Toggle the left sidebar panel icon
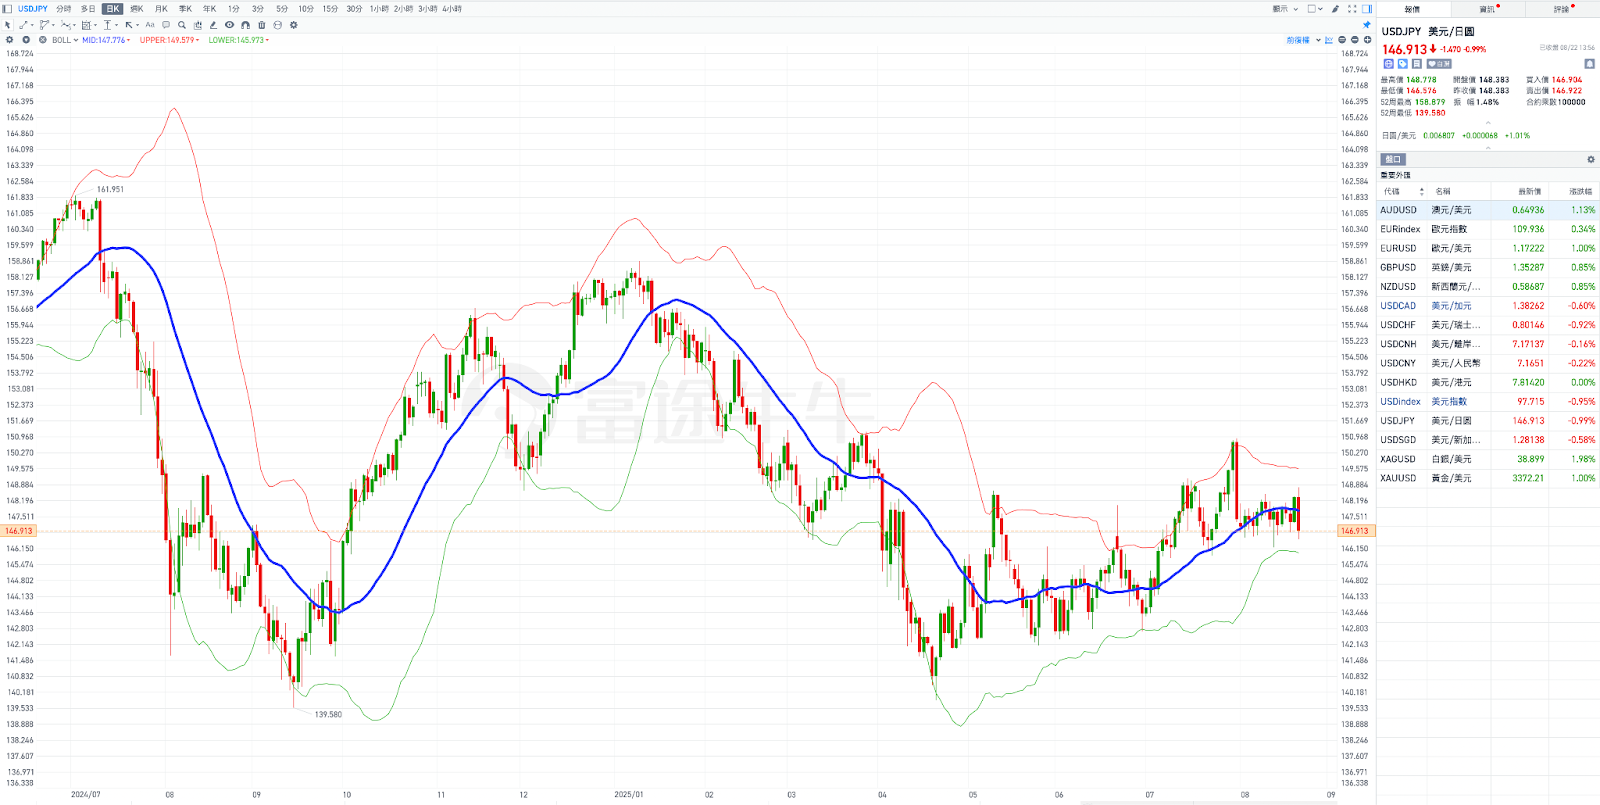Screen dimensions: 1600x805 coord(7,9)
